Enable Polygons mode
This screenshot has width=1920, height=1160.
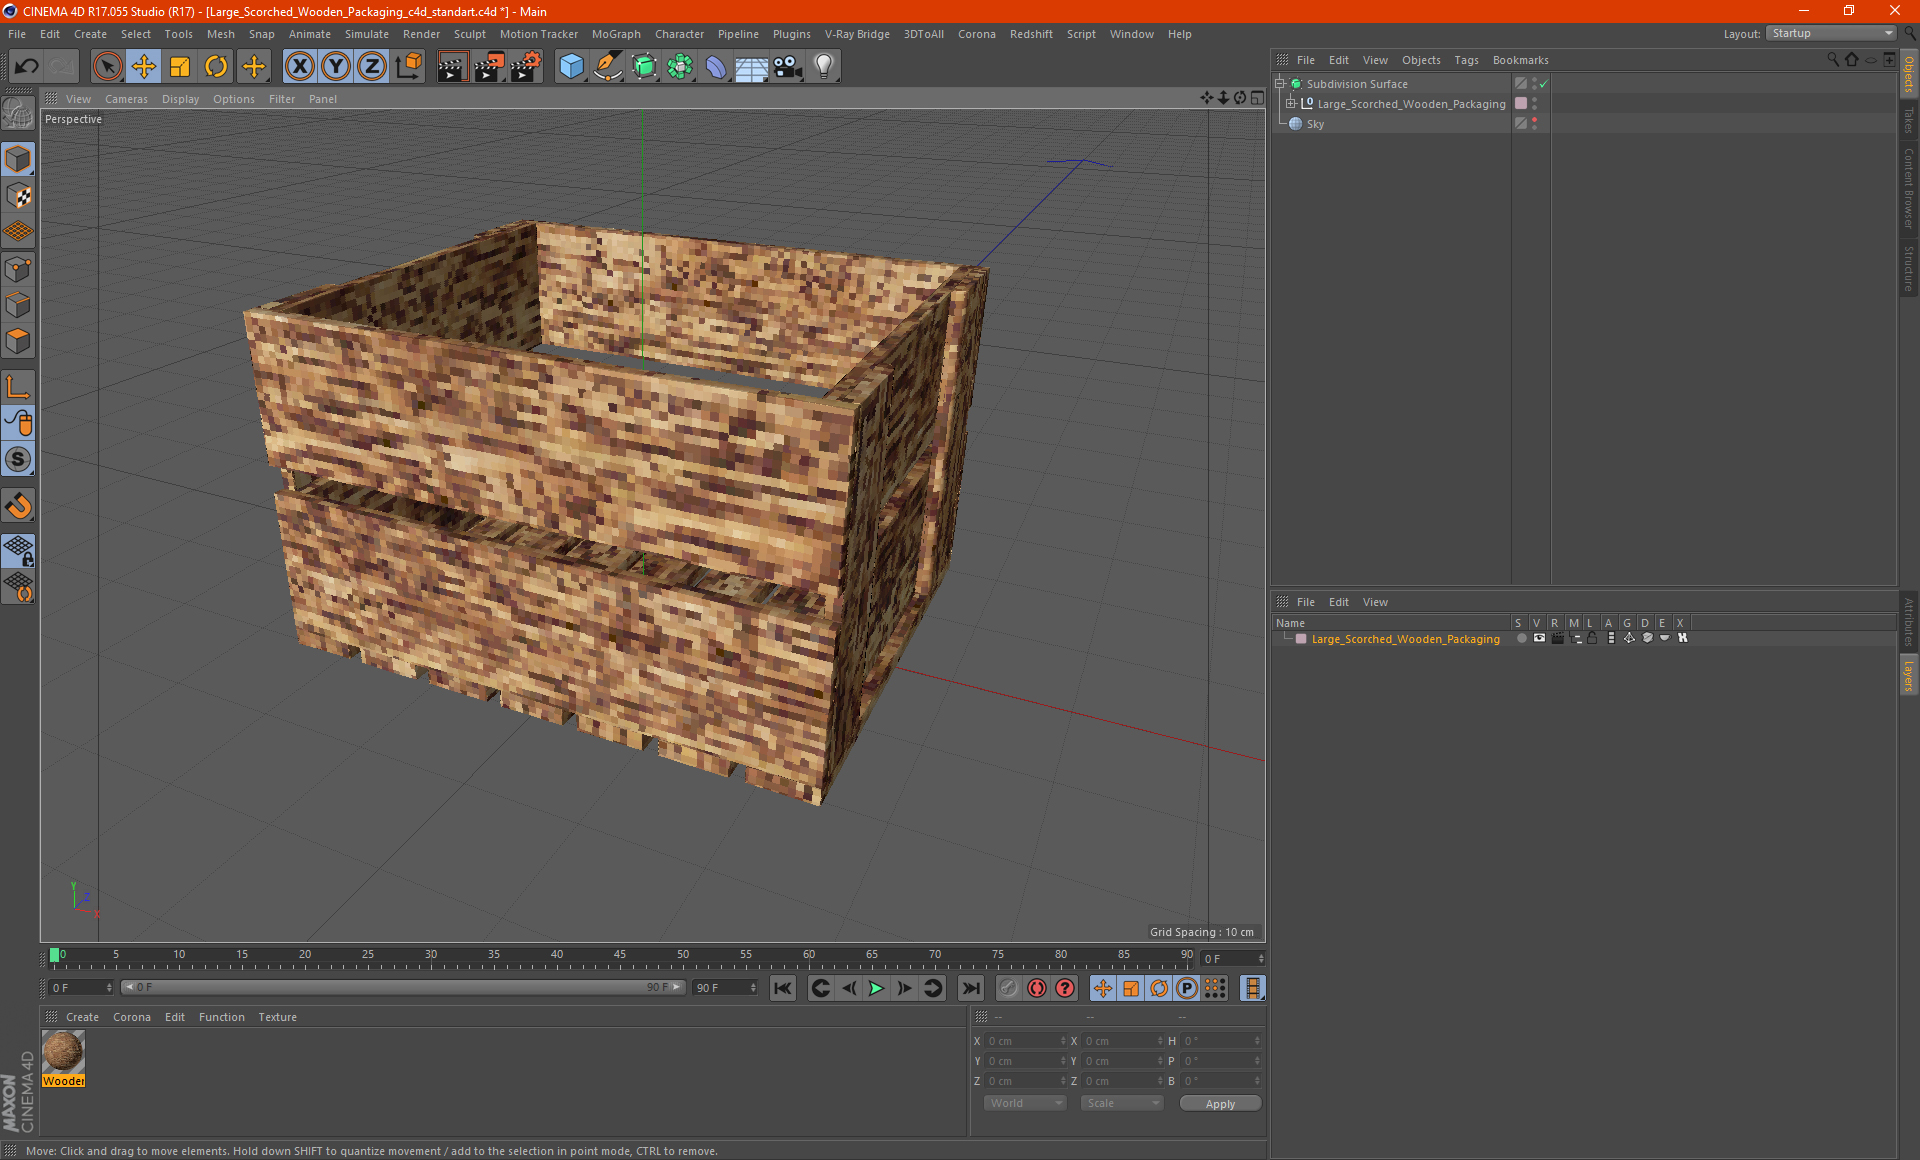pos(18,341)
